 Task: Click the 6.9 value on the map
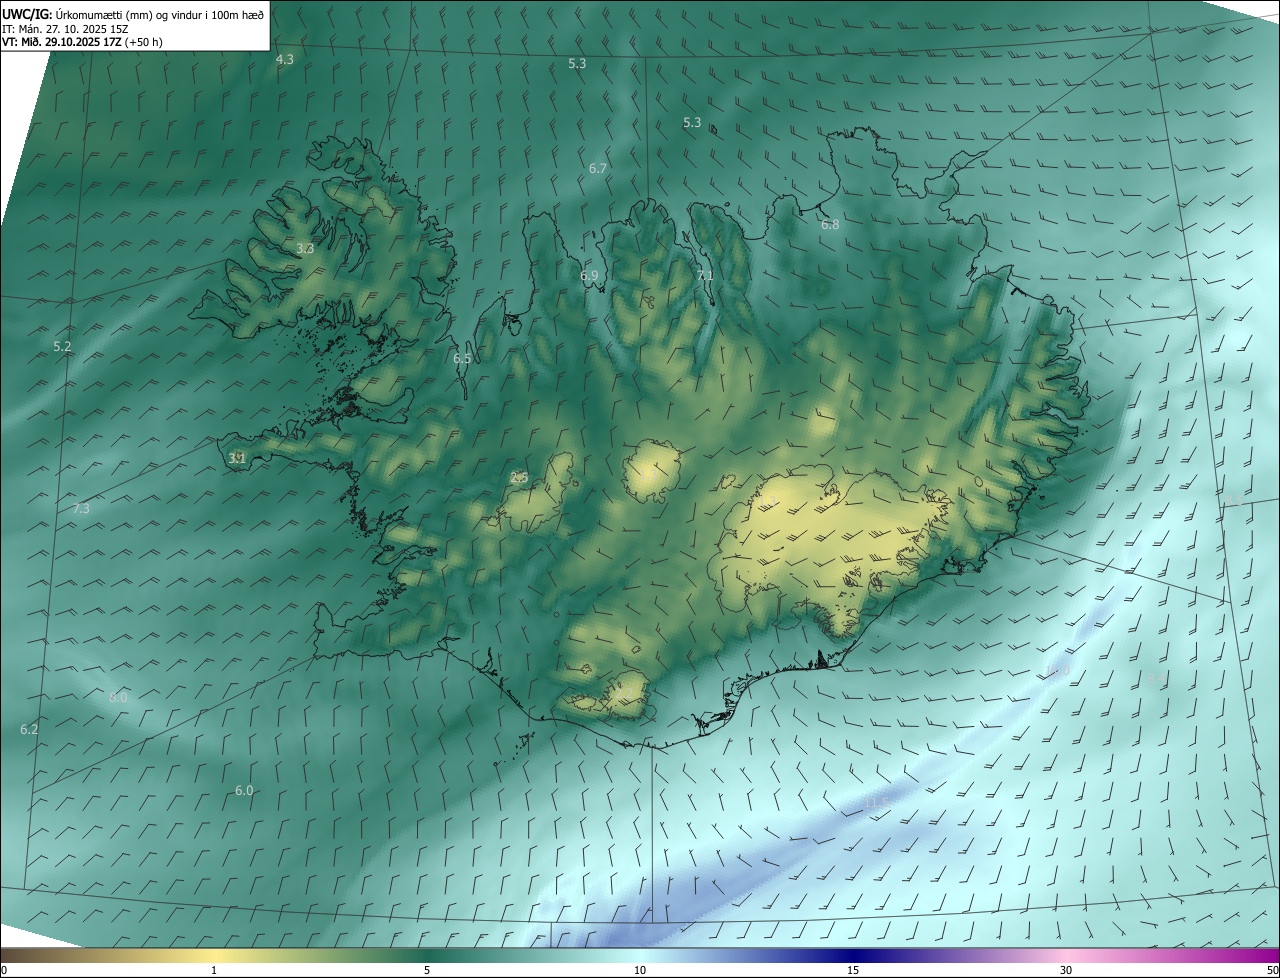pyautogui.click(x=589, y=276)
